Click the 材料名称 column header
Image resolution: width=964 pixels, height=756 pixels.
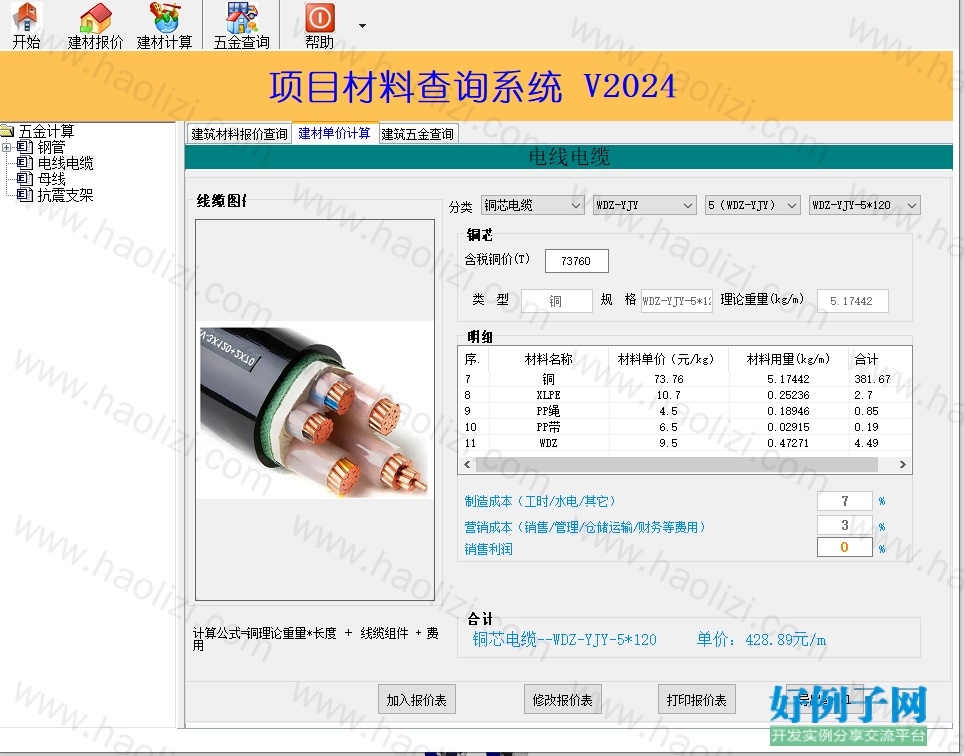(548, 359)
